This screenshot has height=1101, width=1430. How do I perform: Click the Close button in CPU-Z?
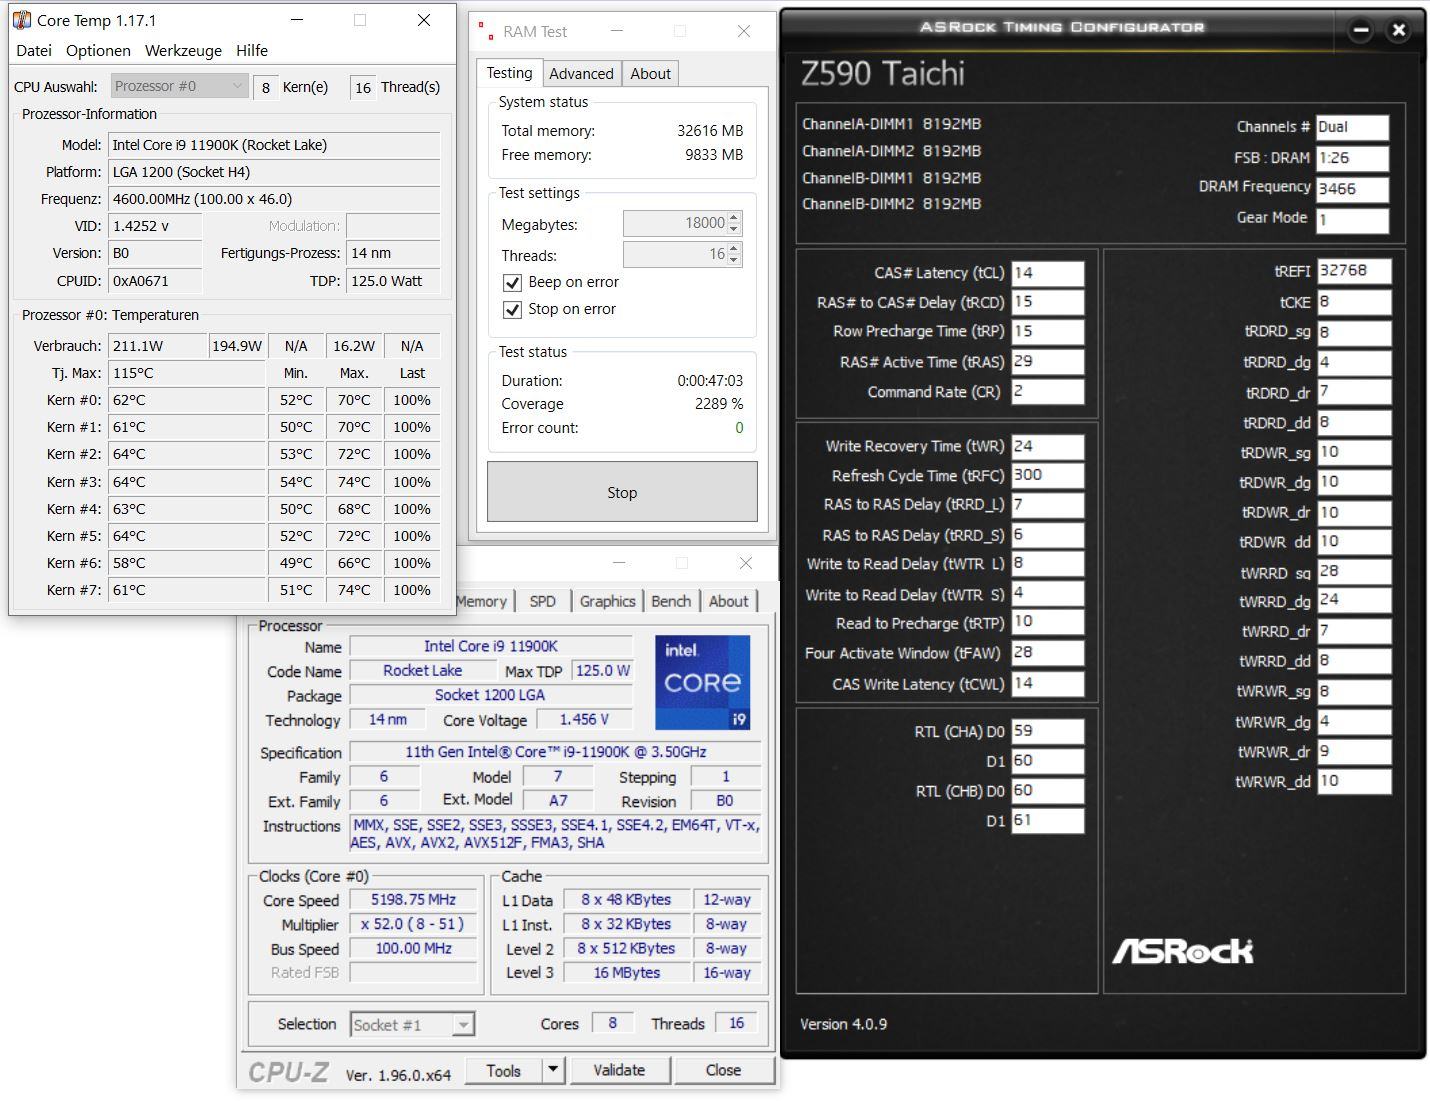(x=723, y=1070)
